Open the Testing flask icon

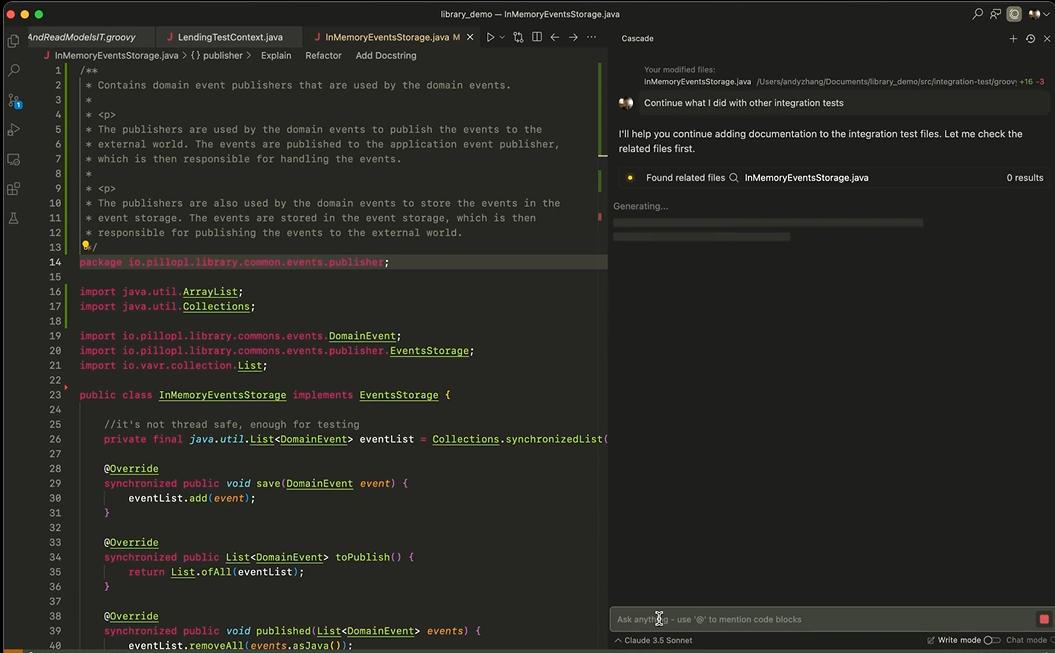pyautogui.click(x=14, y=217)
